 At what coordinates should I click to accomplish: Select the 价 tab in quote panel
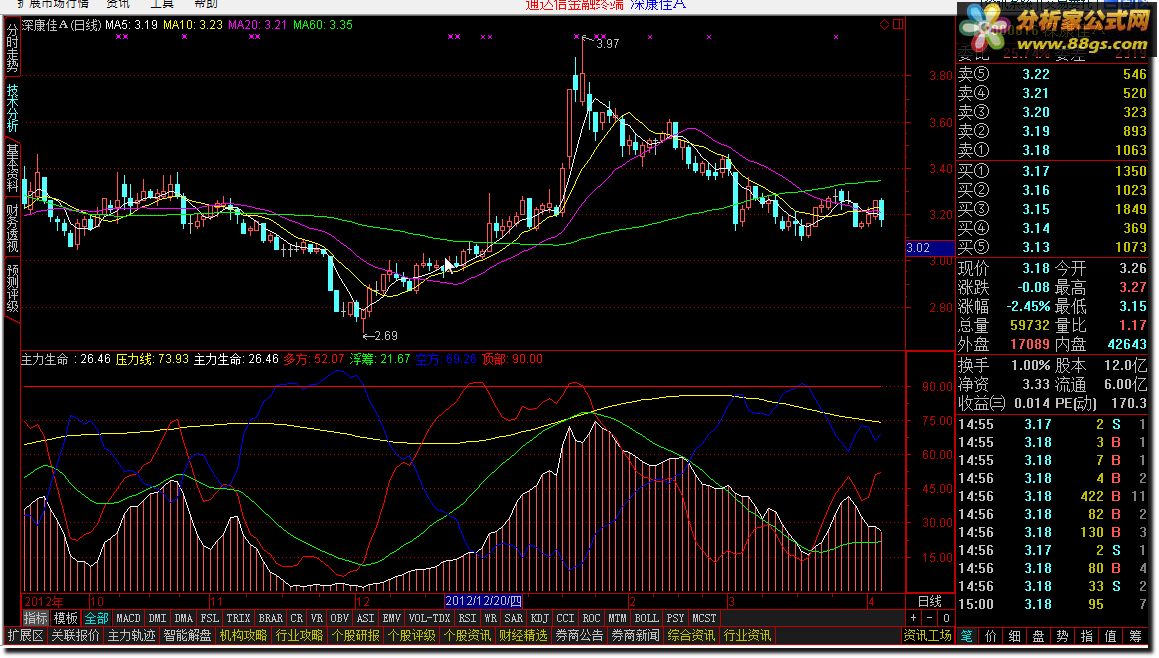pos(991,636)
